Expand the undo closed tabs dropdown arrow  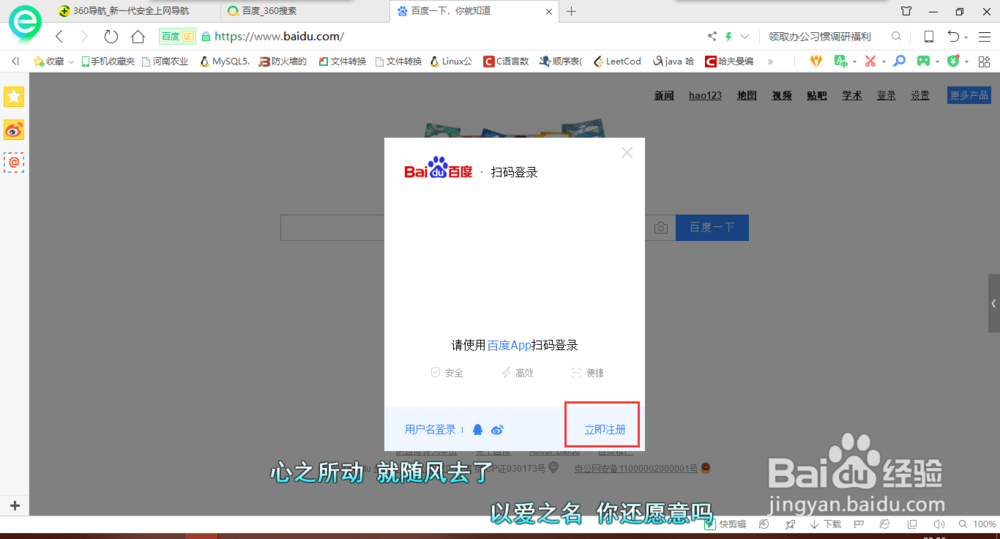pyautogui.click(x=966, y=38)
